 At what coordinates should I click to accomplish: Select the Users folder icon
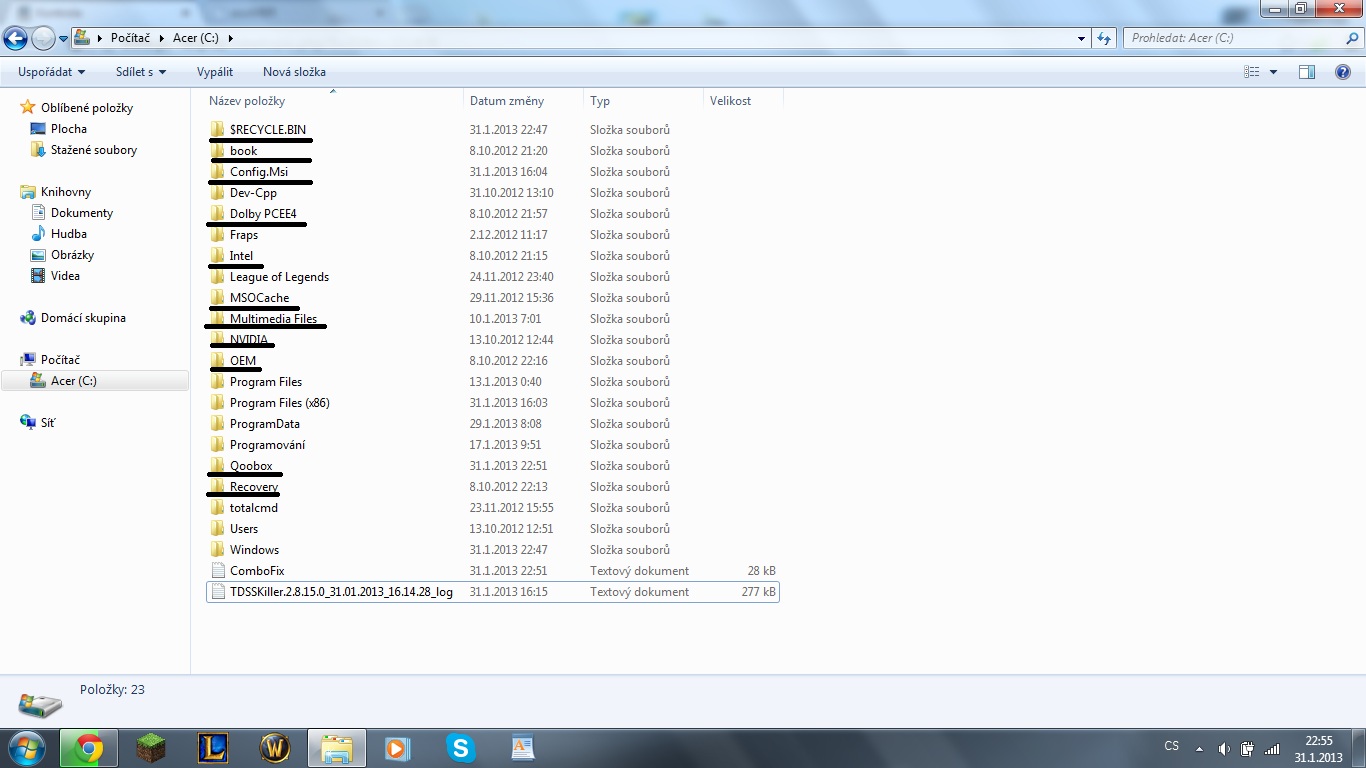click(x=218, y=529)
